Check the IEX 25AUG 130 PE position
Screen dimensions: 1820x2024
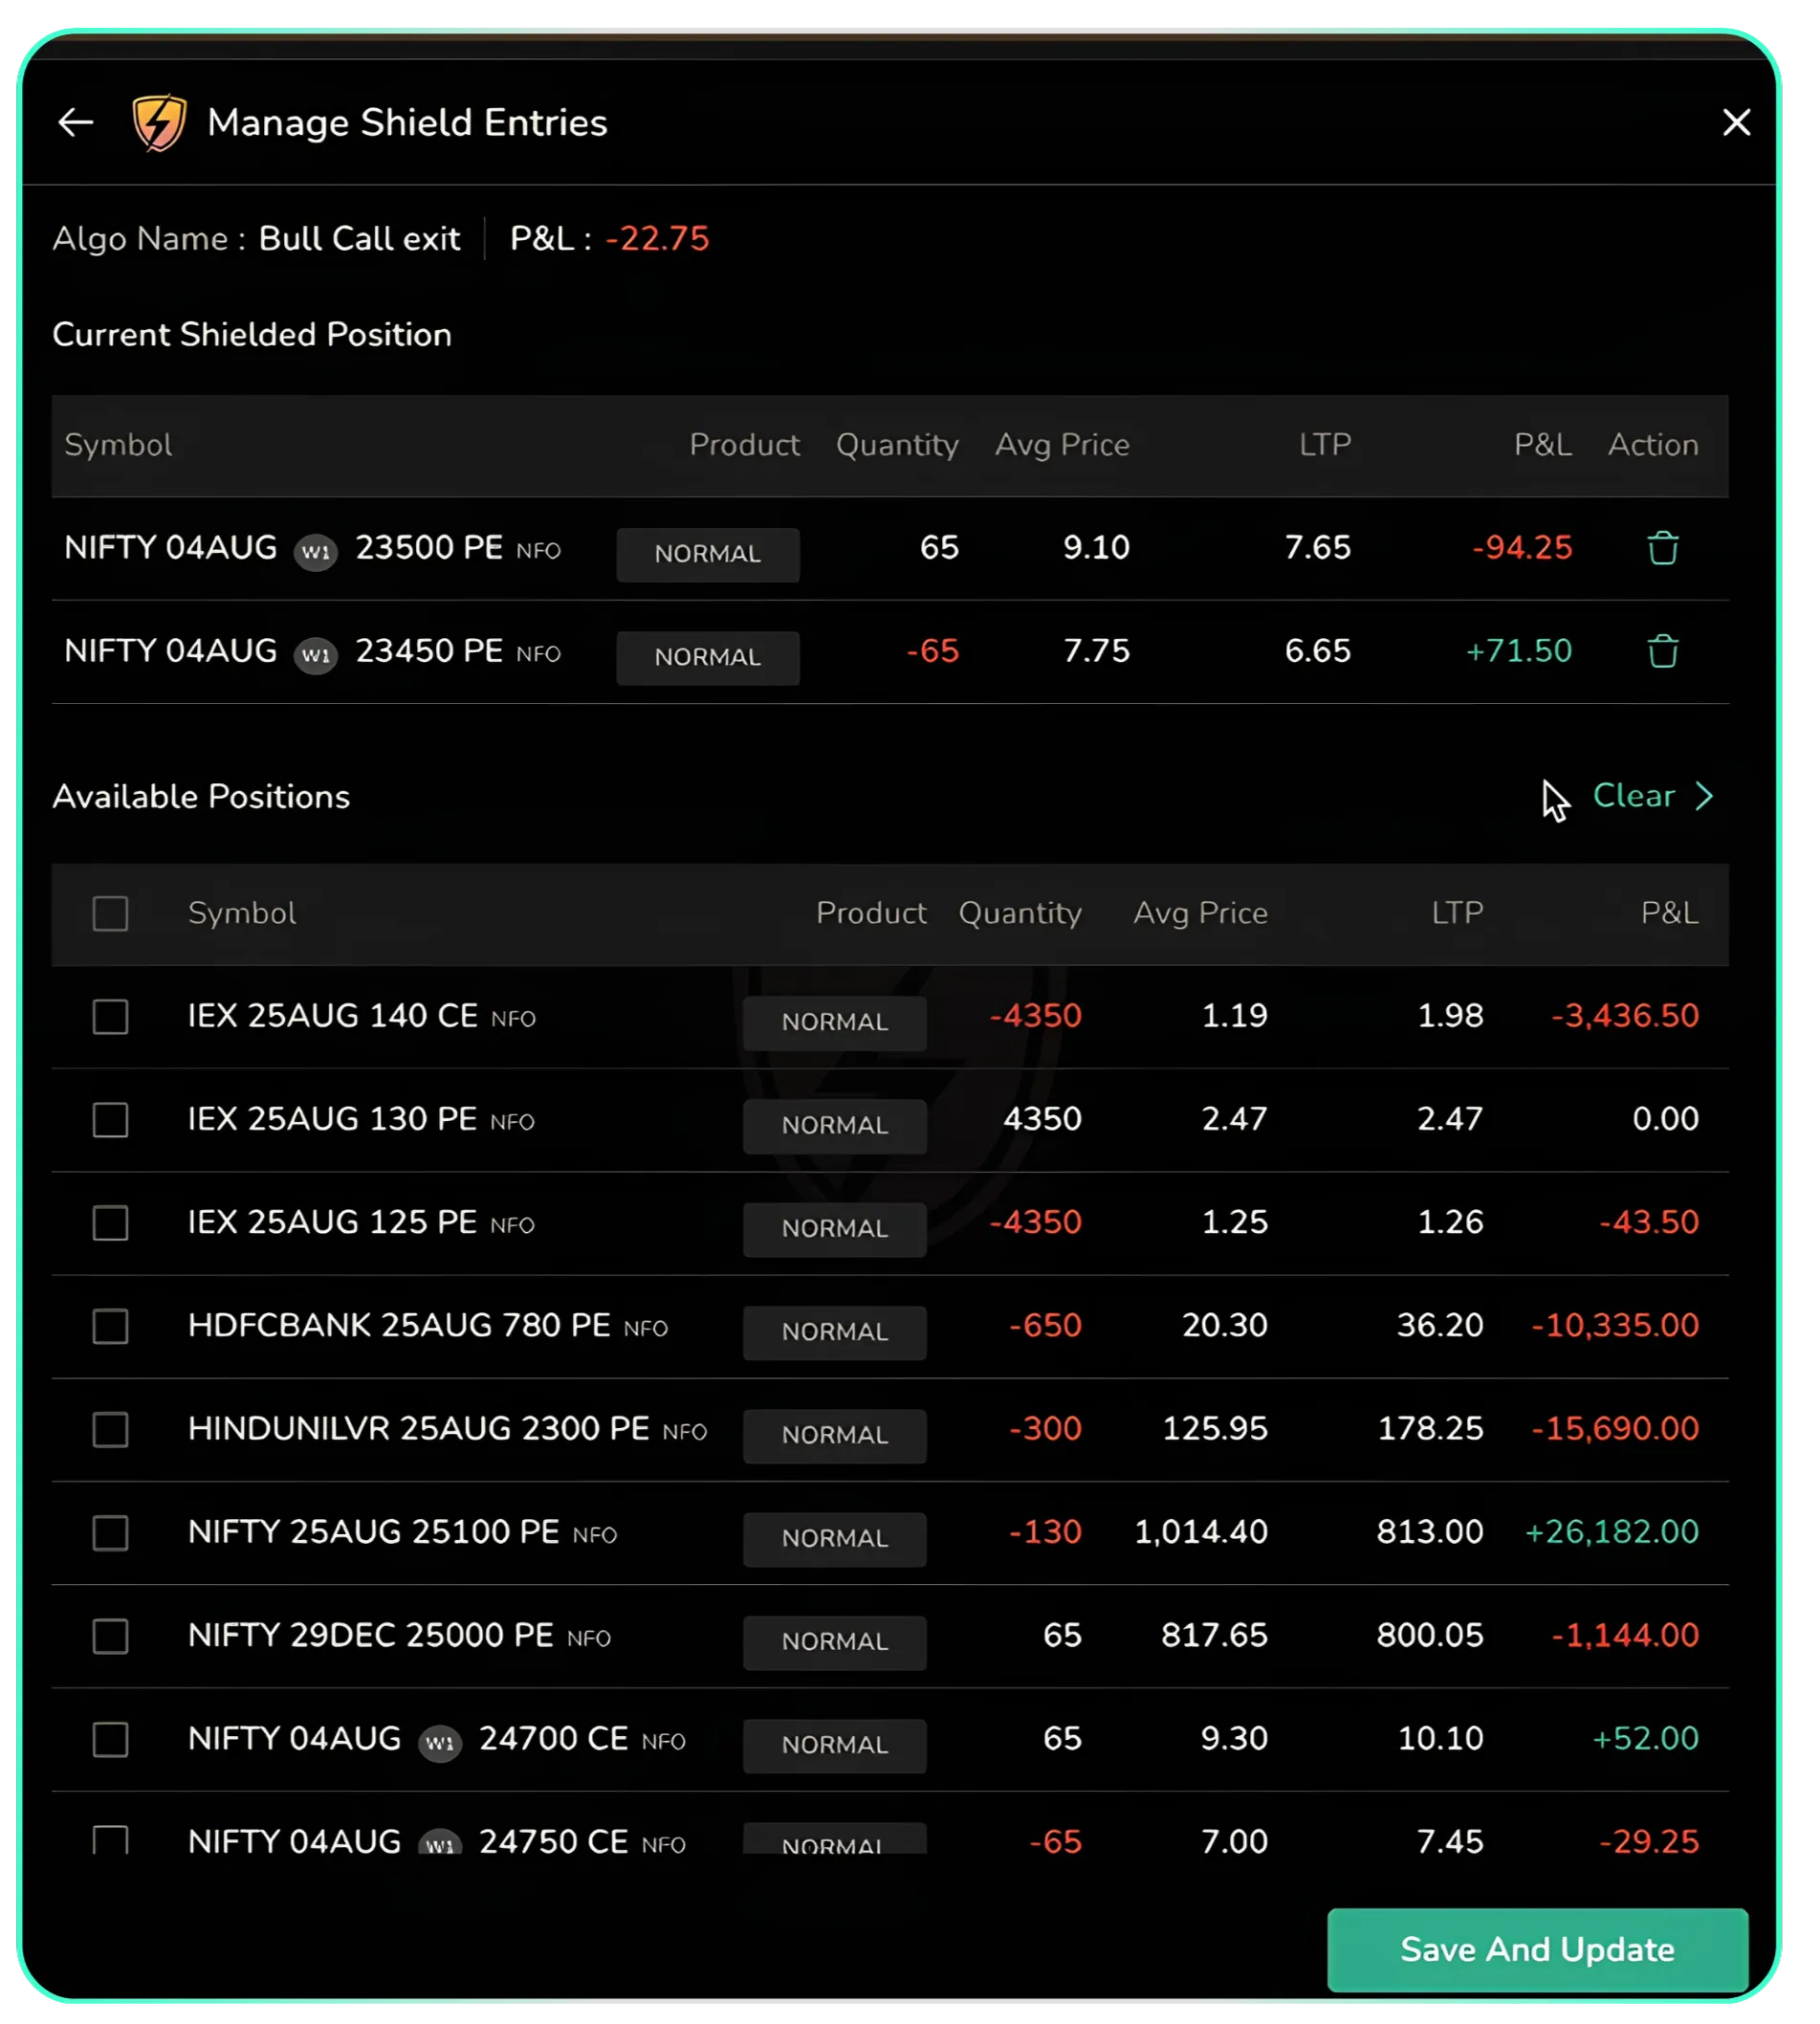[111, 1120]
